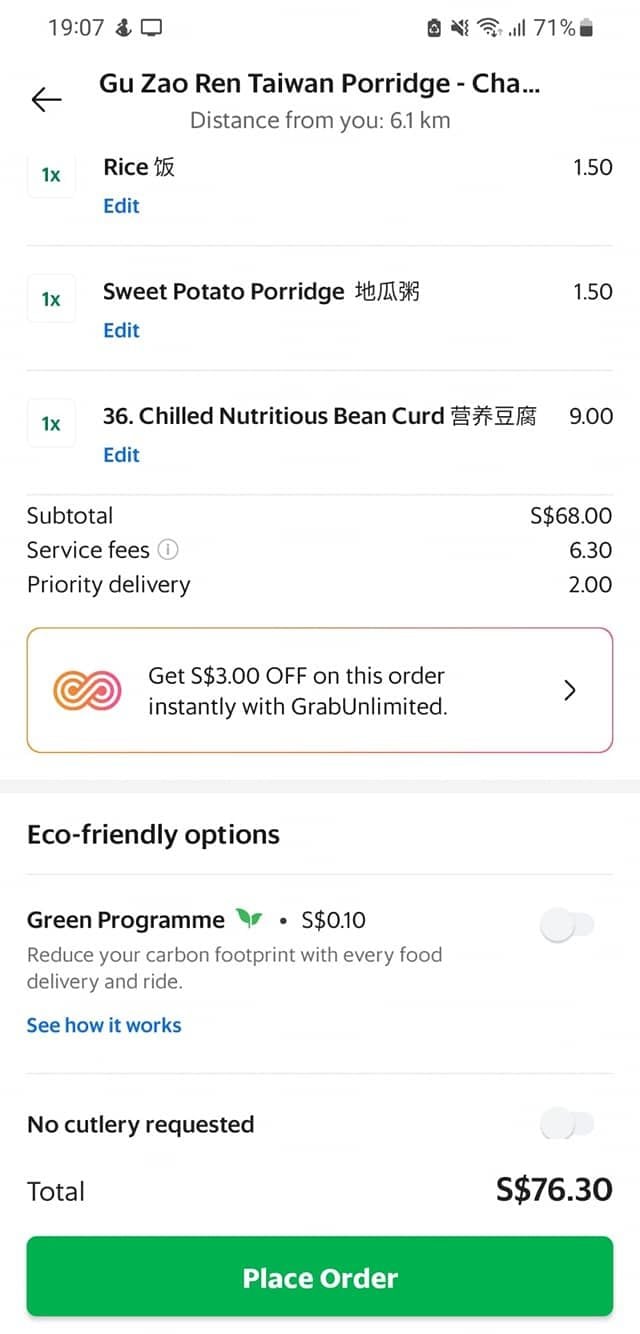The height and width of the screenshot is (1334, 640).
Task: Change quantity of Chilled Nutritious Bean Curd
Action: [x=51, y=424]
